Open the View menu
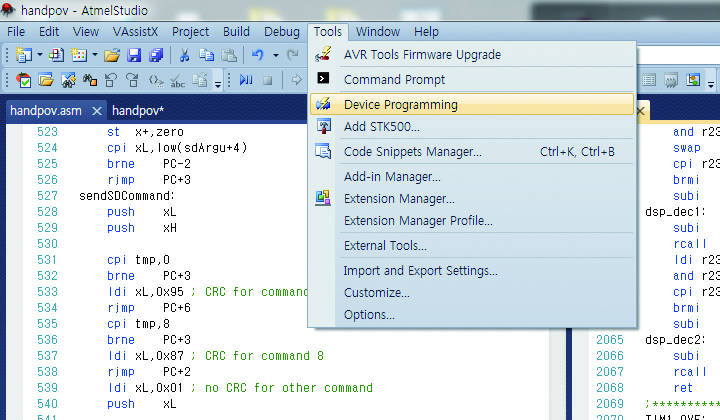Screen dimensions: 720x420 86,32
